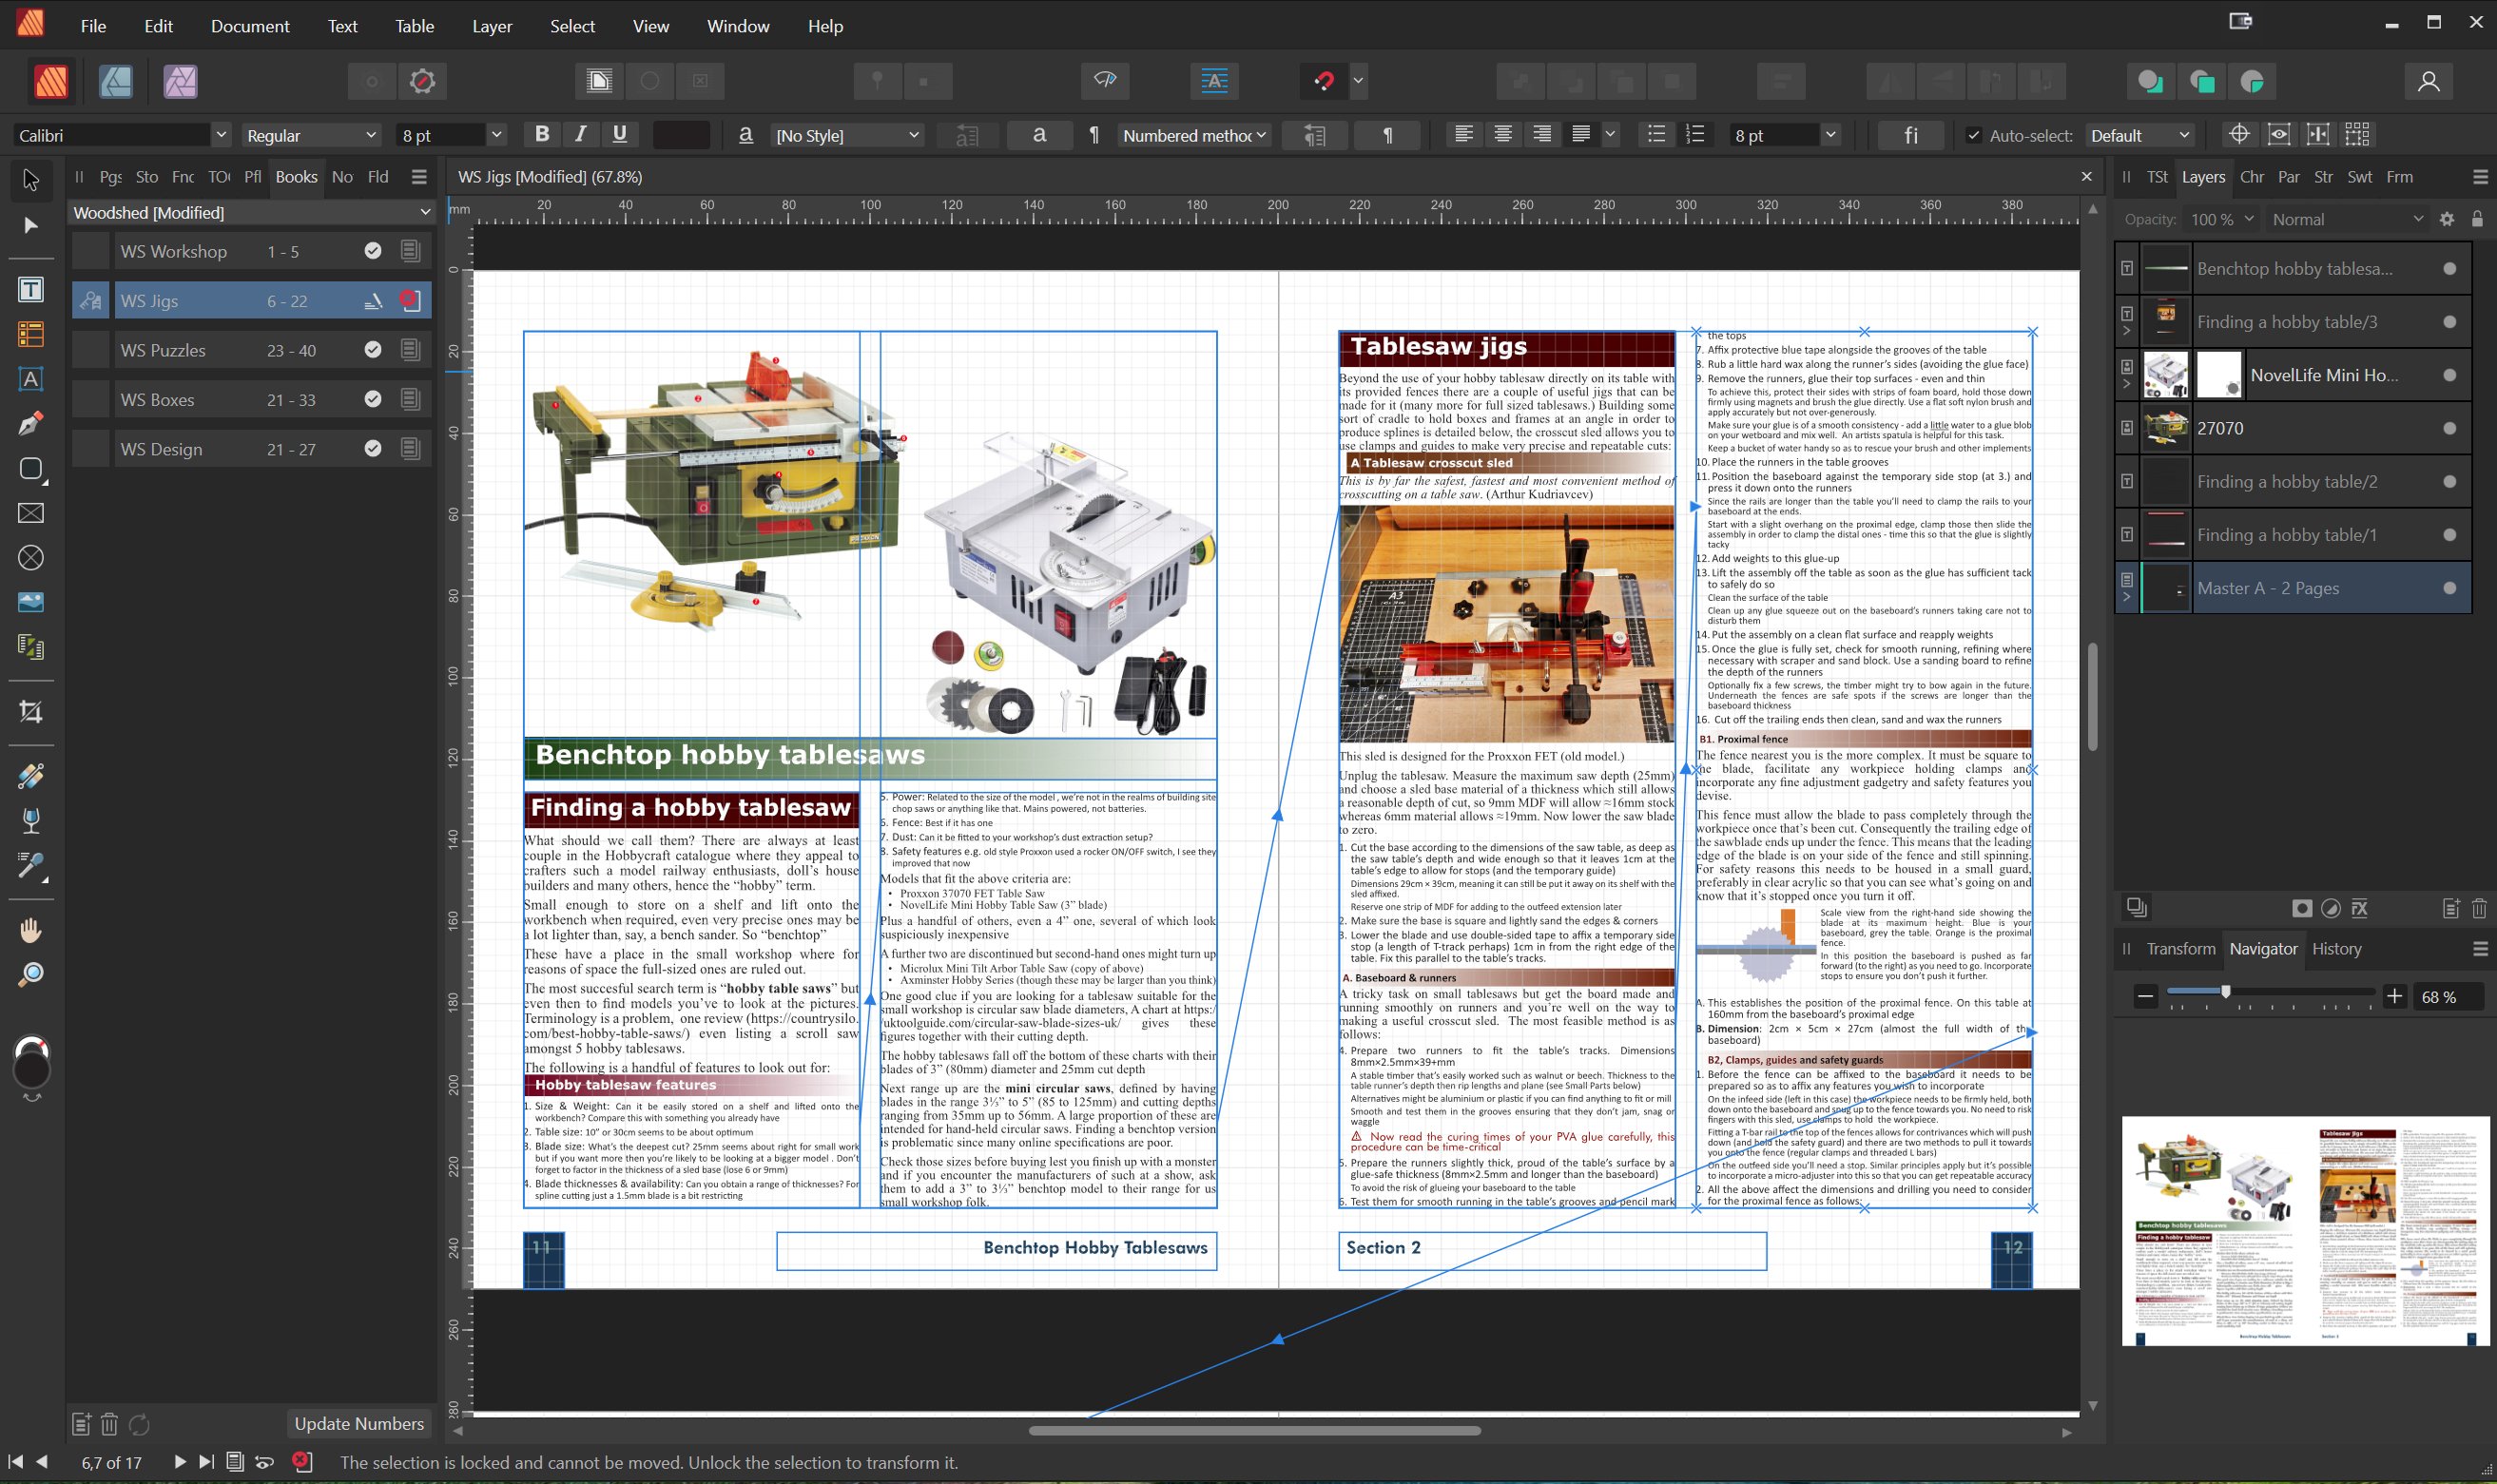Click the Show Special Characters pilcrow button
The height and width of the screenshot is (1484, 2497).
(x=1387, y=135)
